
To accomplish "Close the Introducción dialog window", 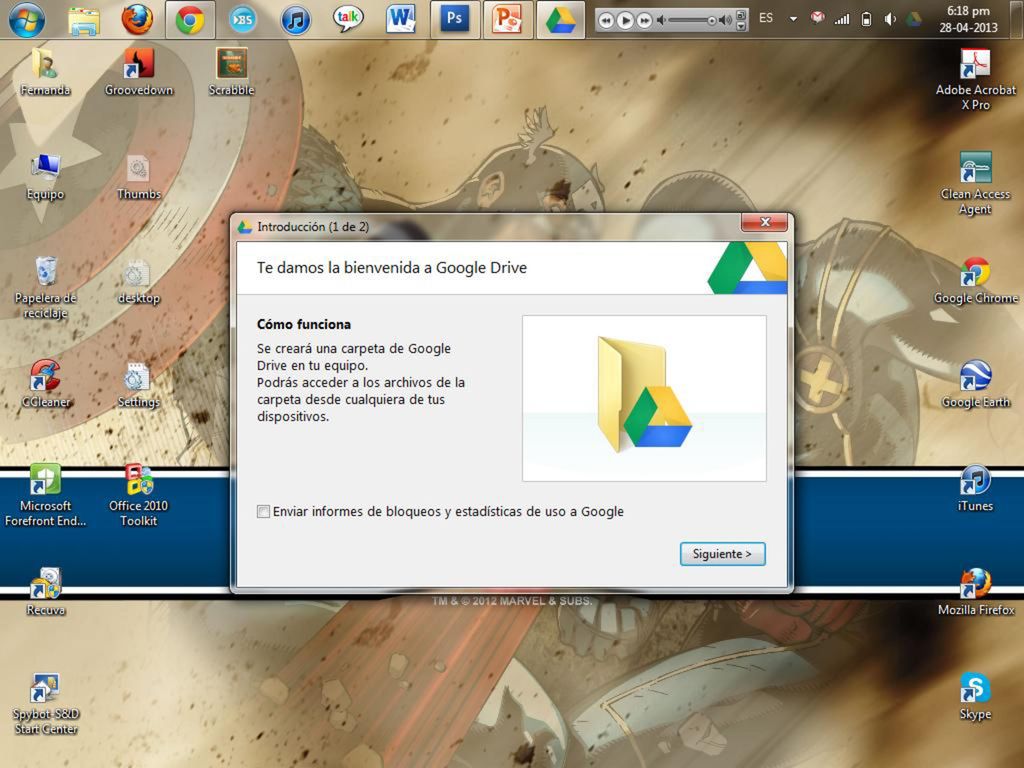I will pos(765,222).
